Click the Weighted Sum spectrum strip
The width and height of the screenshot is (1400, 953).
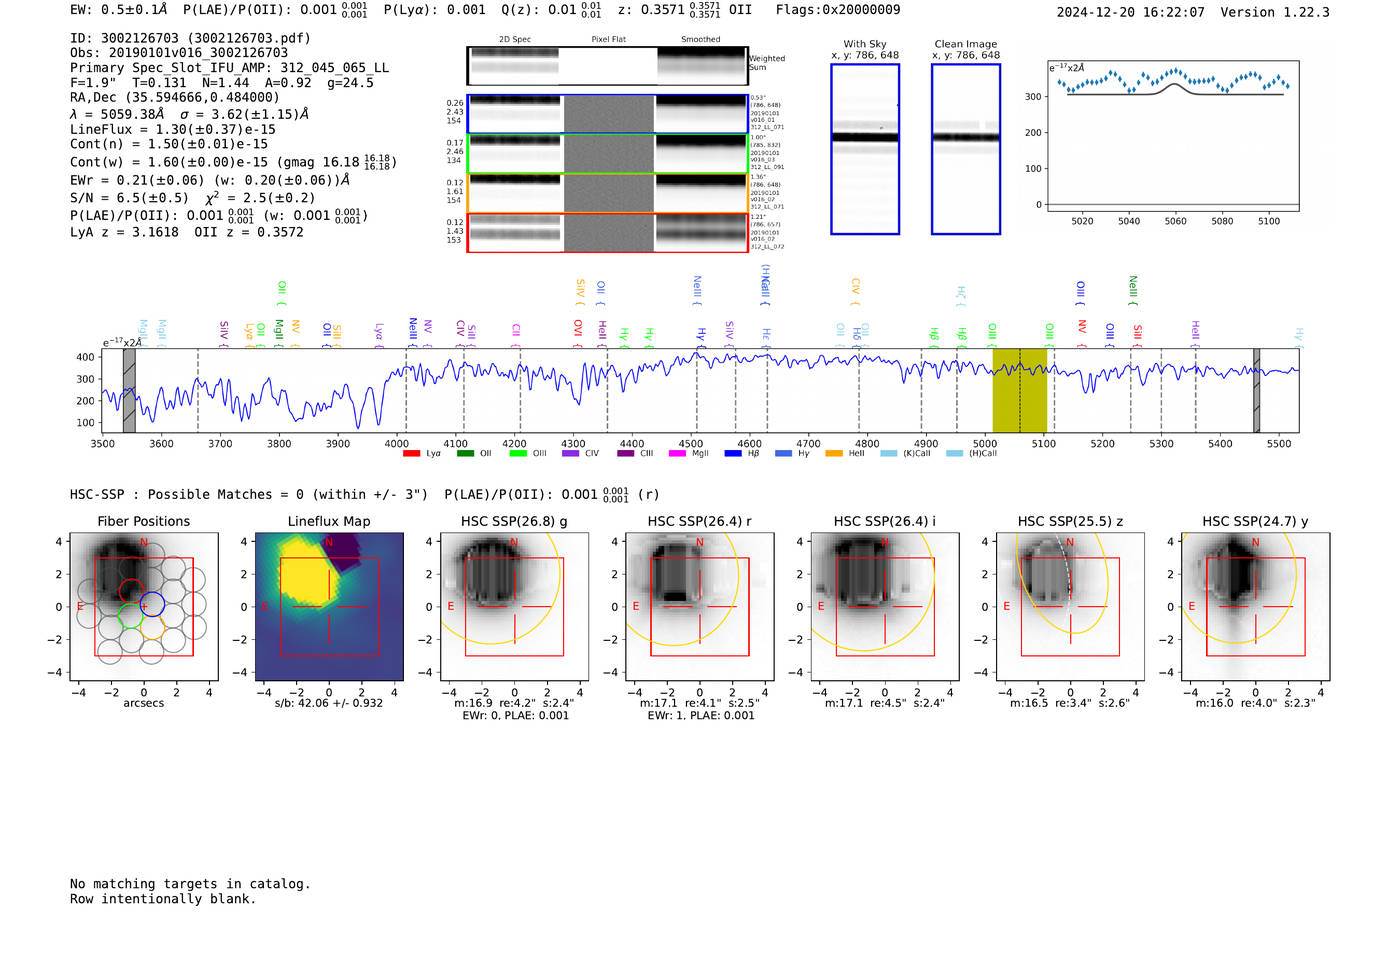607,66
